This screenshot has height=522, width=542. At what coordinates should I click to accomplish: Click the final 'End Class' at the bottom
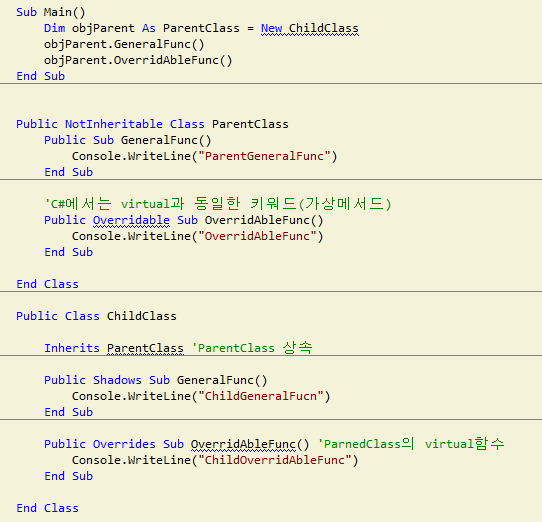(47, 508)
